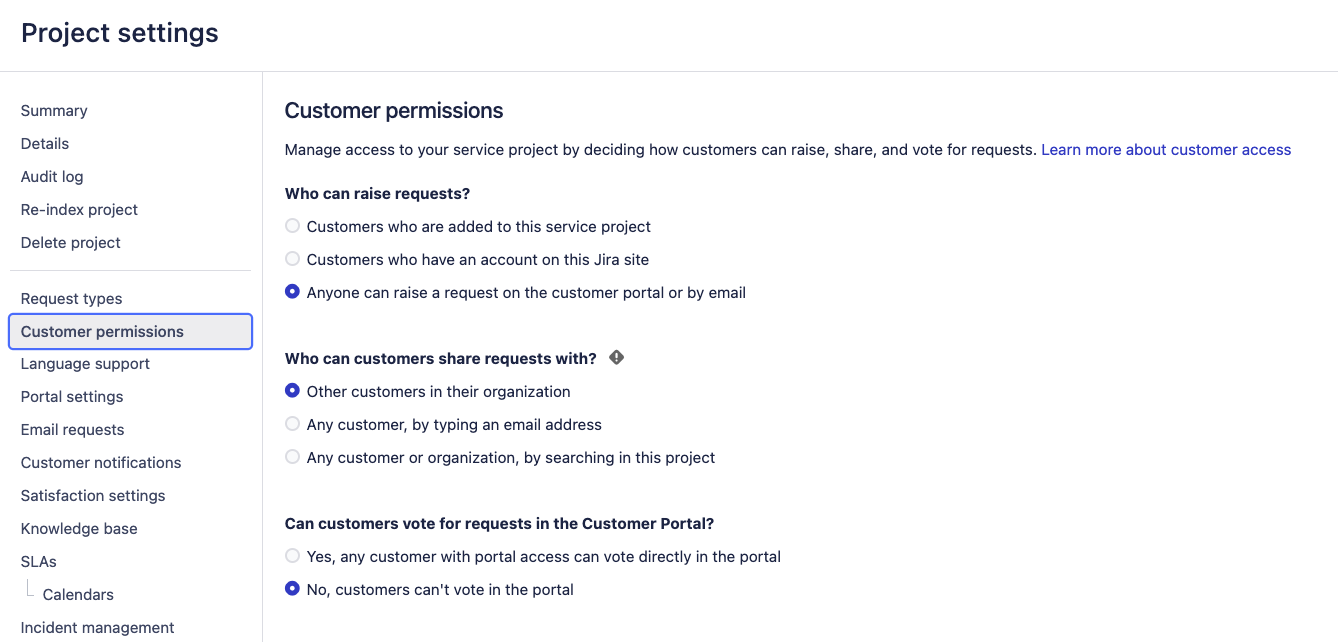Select 'Customers who have an account' option

point(292,259)
